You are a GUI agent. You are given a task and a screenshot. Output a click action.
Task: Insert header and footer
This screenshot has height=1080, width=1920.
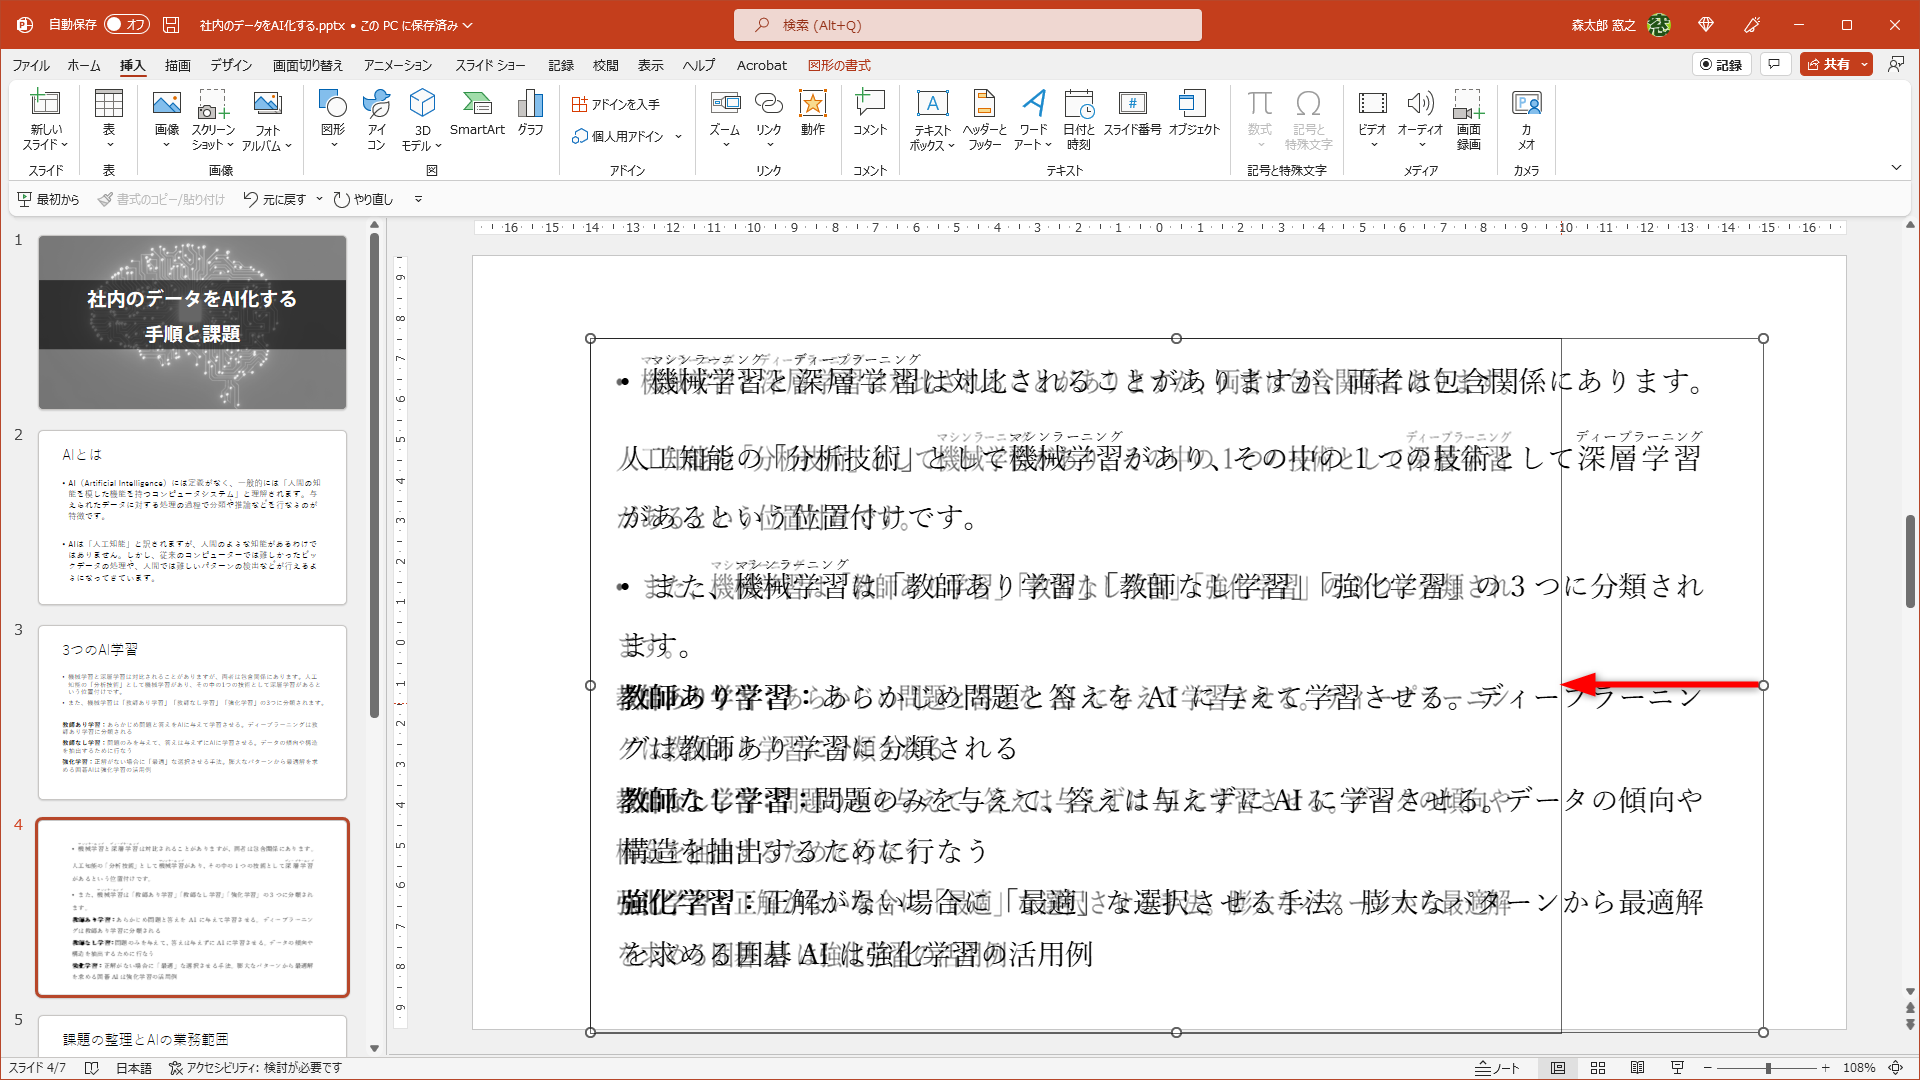click(983, 118)
